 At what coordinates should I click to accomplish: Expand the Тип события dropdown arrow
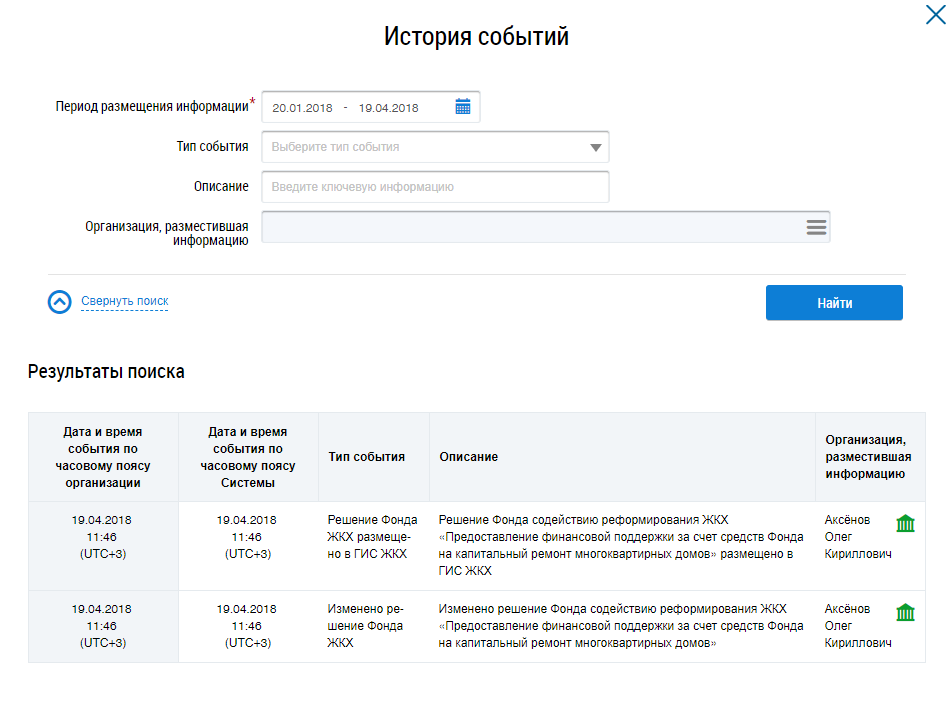click(x=595, y=147)
